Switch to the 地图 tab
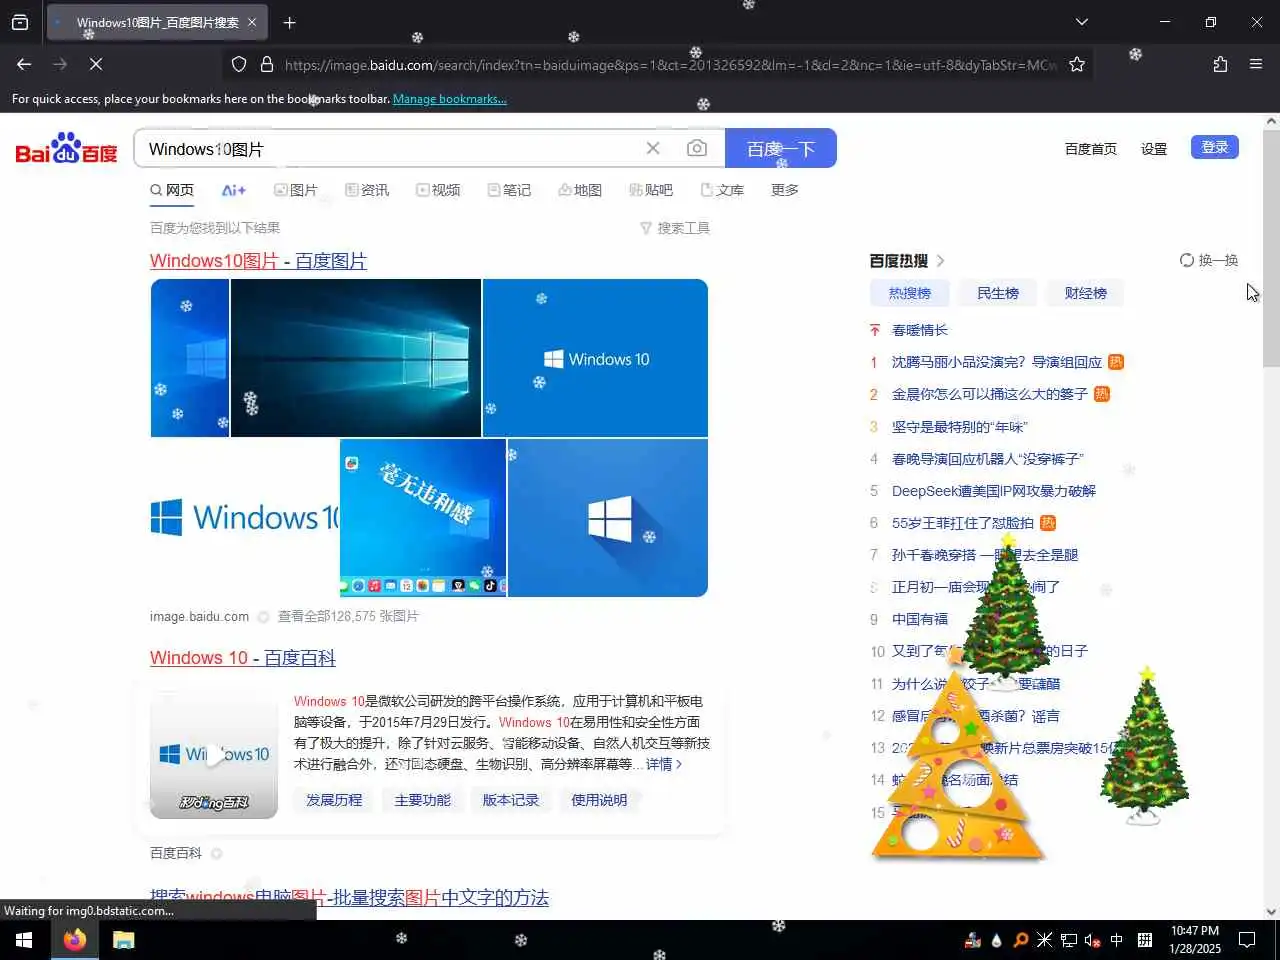 (580, 190)
